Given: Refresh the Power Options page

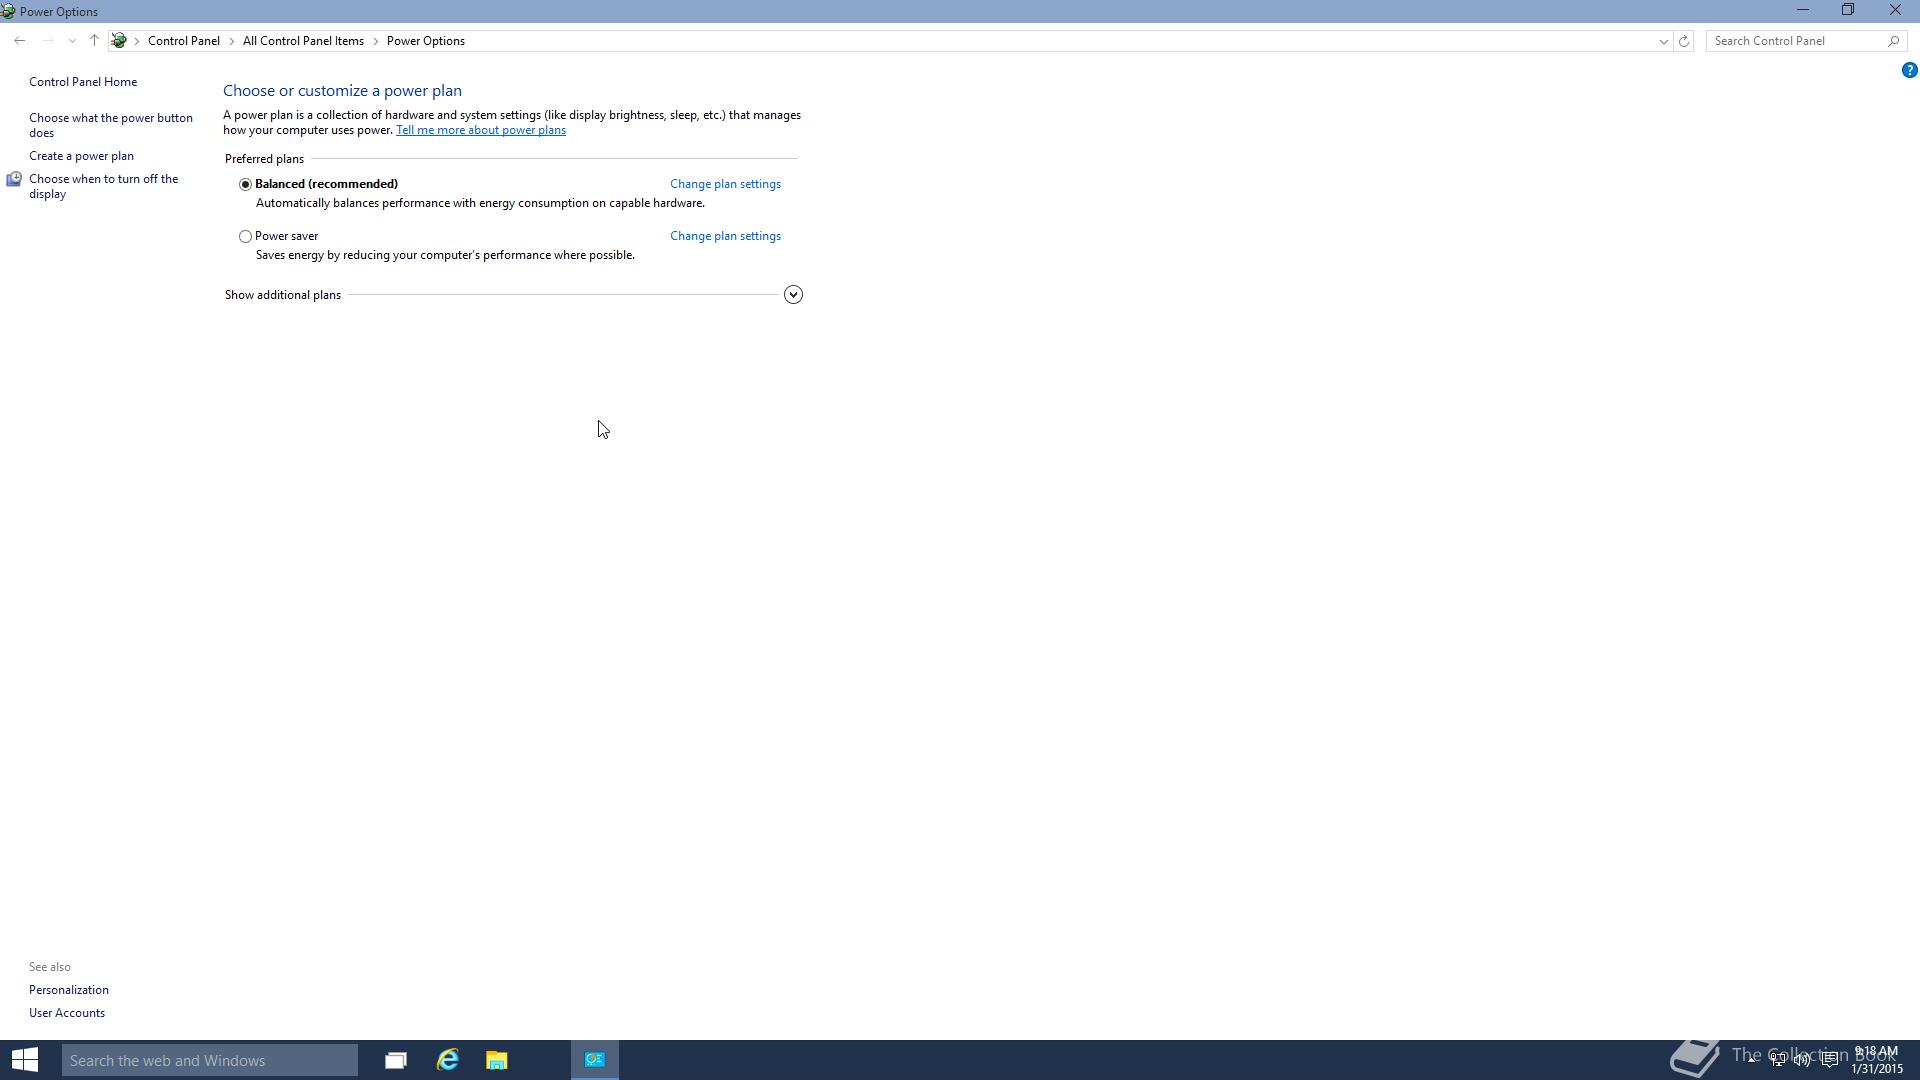Looking at the screenshot, I should (x=1684, y=41).
